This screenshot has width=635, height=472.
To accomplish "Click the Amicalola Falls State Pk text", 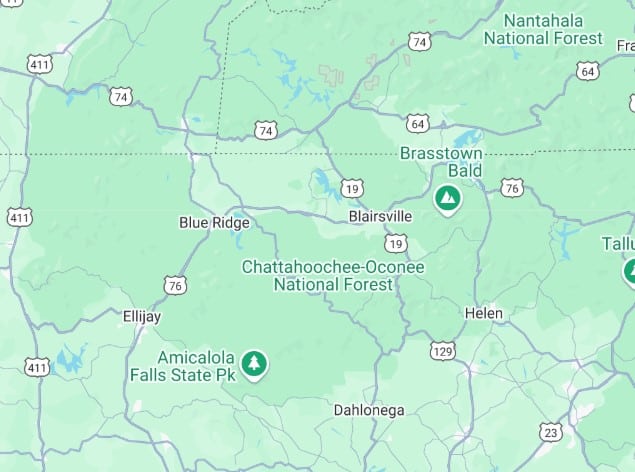I will click(183, 366).
